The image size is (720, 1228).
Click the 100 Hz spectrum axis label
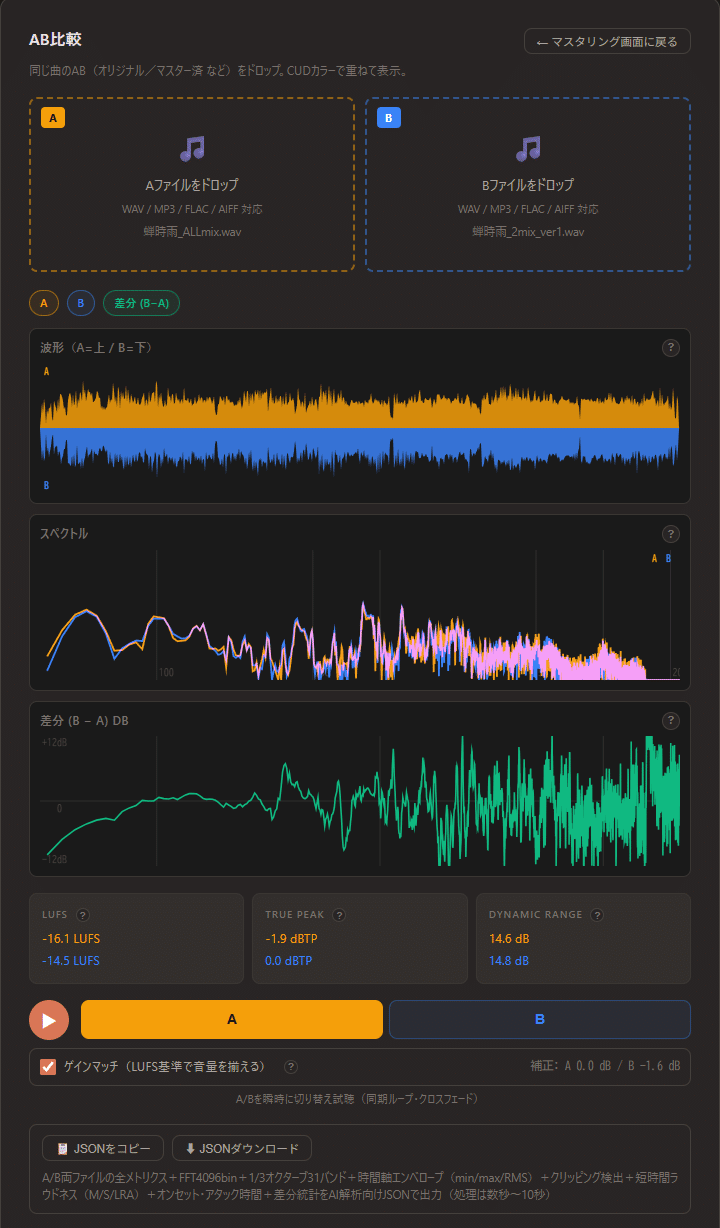(x=167, y=673)
